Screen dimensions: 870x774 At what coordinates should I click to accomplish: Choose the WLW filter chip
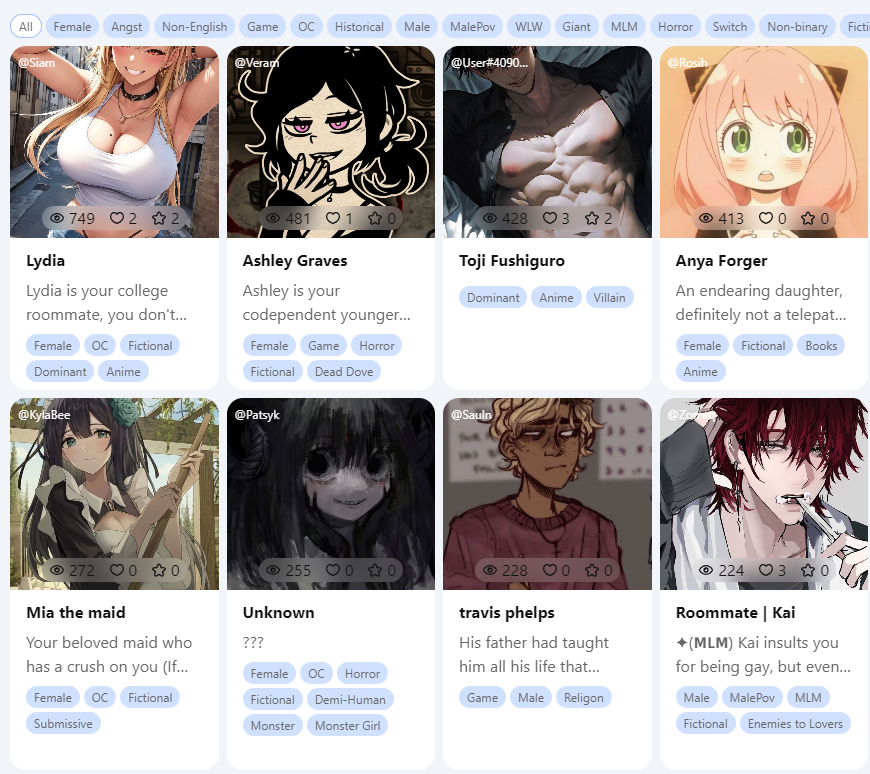click(528, 27)
